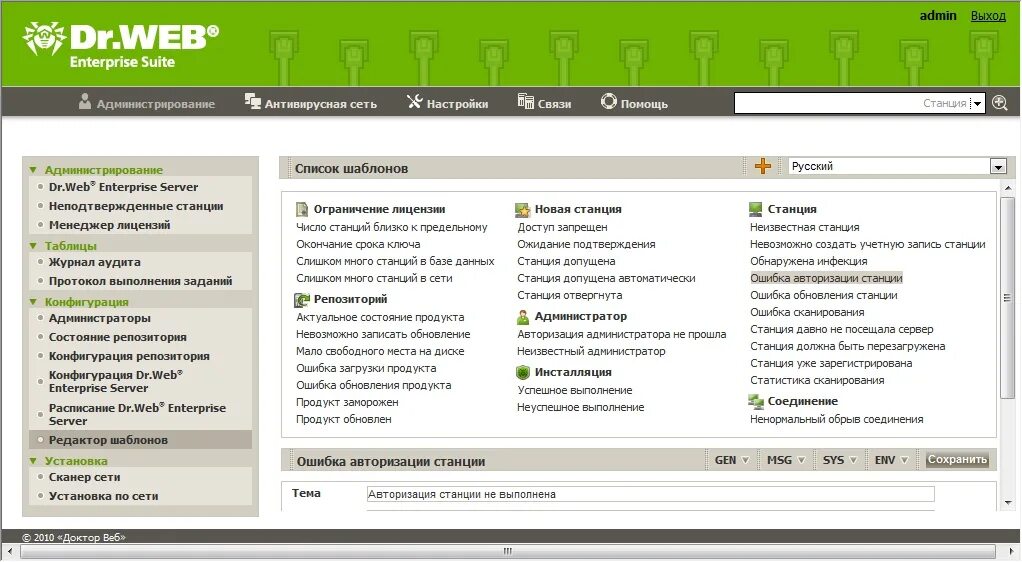Image resolution: width=1022 pixels, height=562 pixels.
Task: Open the Администрирование top menu
Action: (x=155, y=104)
